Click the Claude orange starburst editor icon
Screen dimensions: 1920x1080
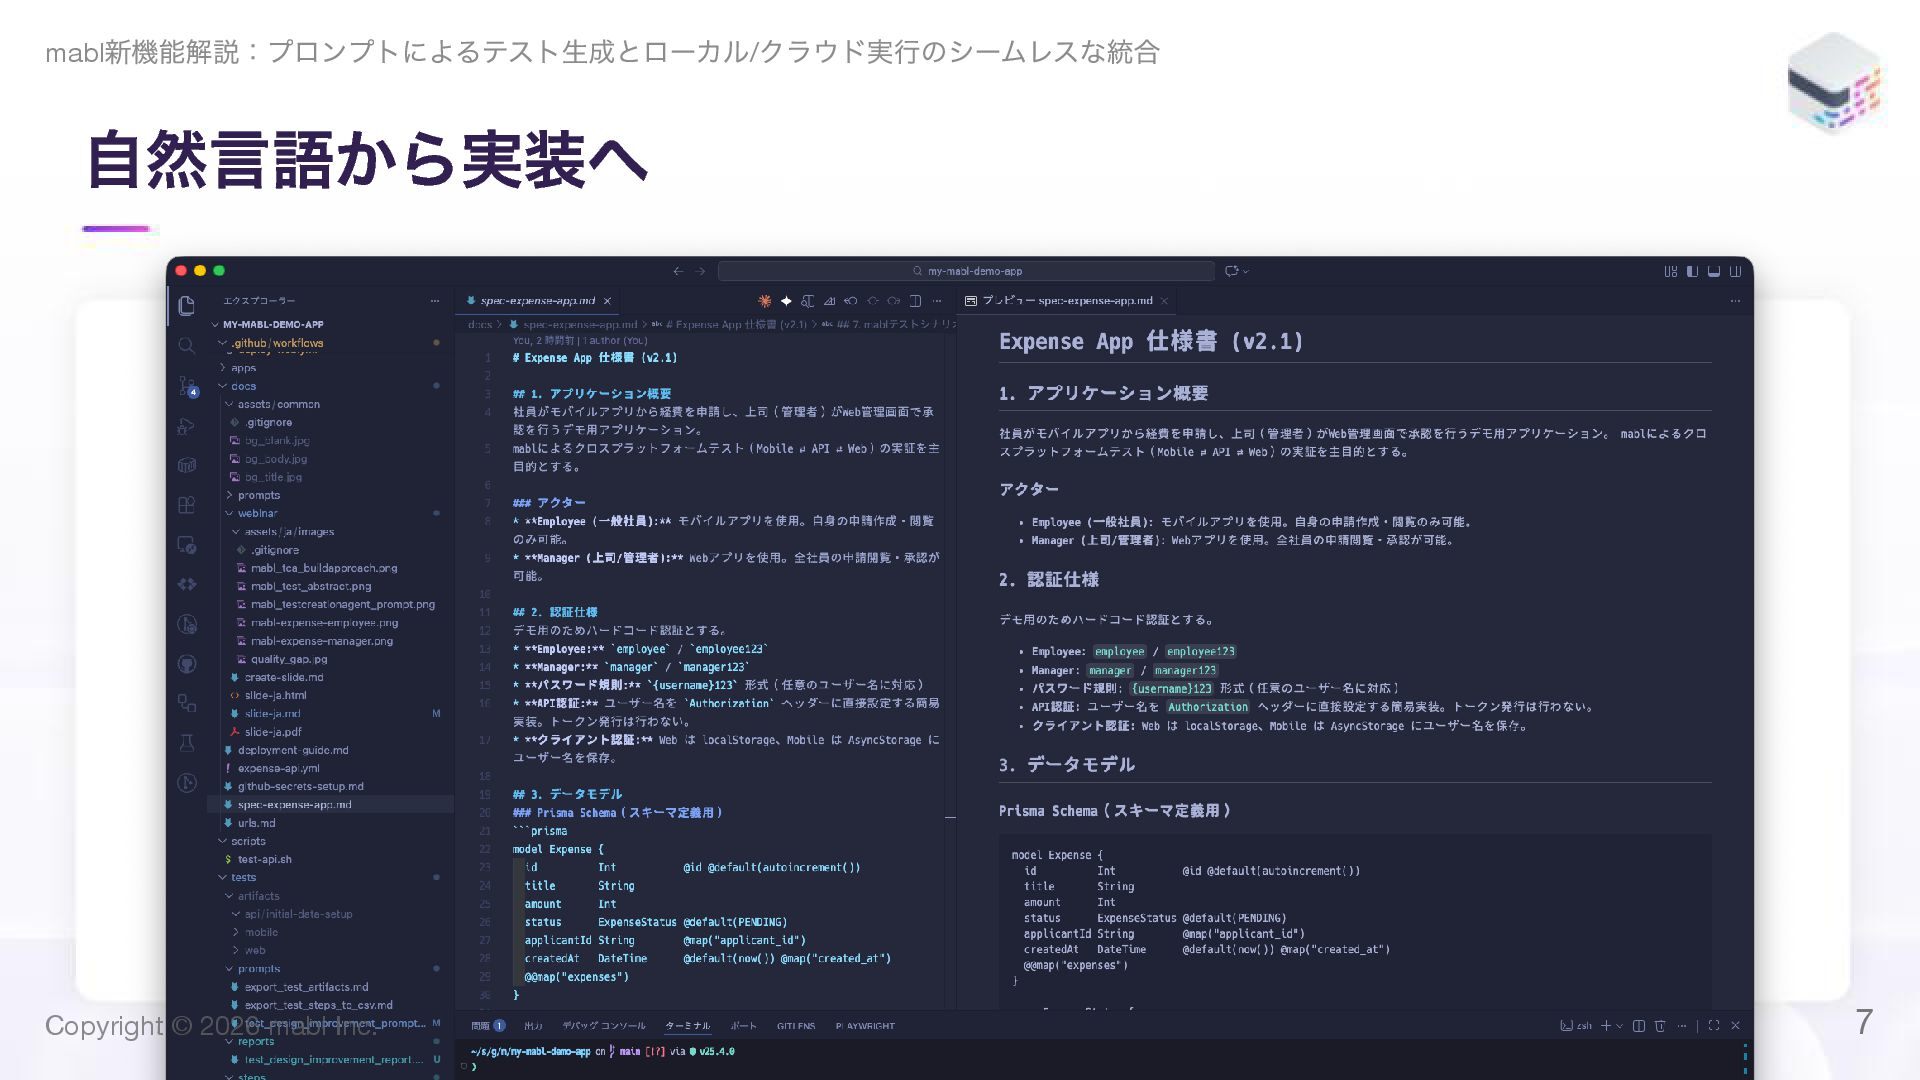point(764,300)
